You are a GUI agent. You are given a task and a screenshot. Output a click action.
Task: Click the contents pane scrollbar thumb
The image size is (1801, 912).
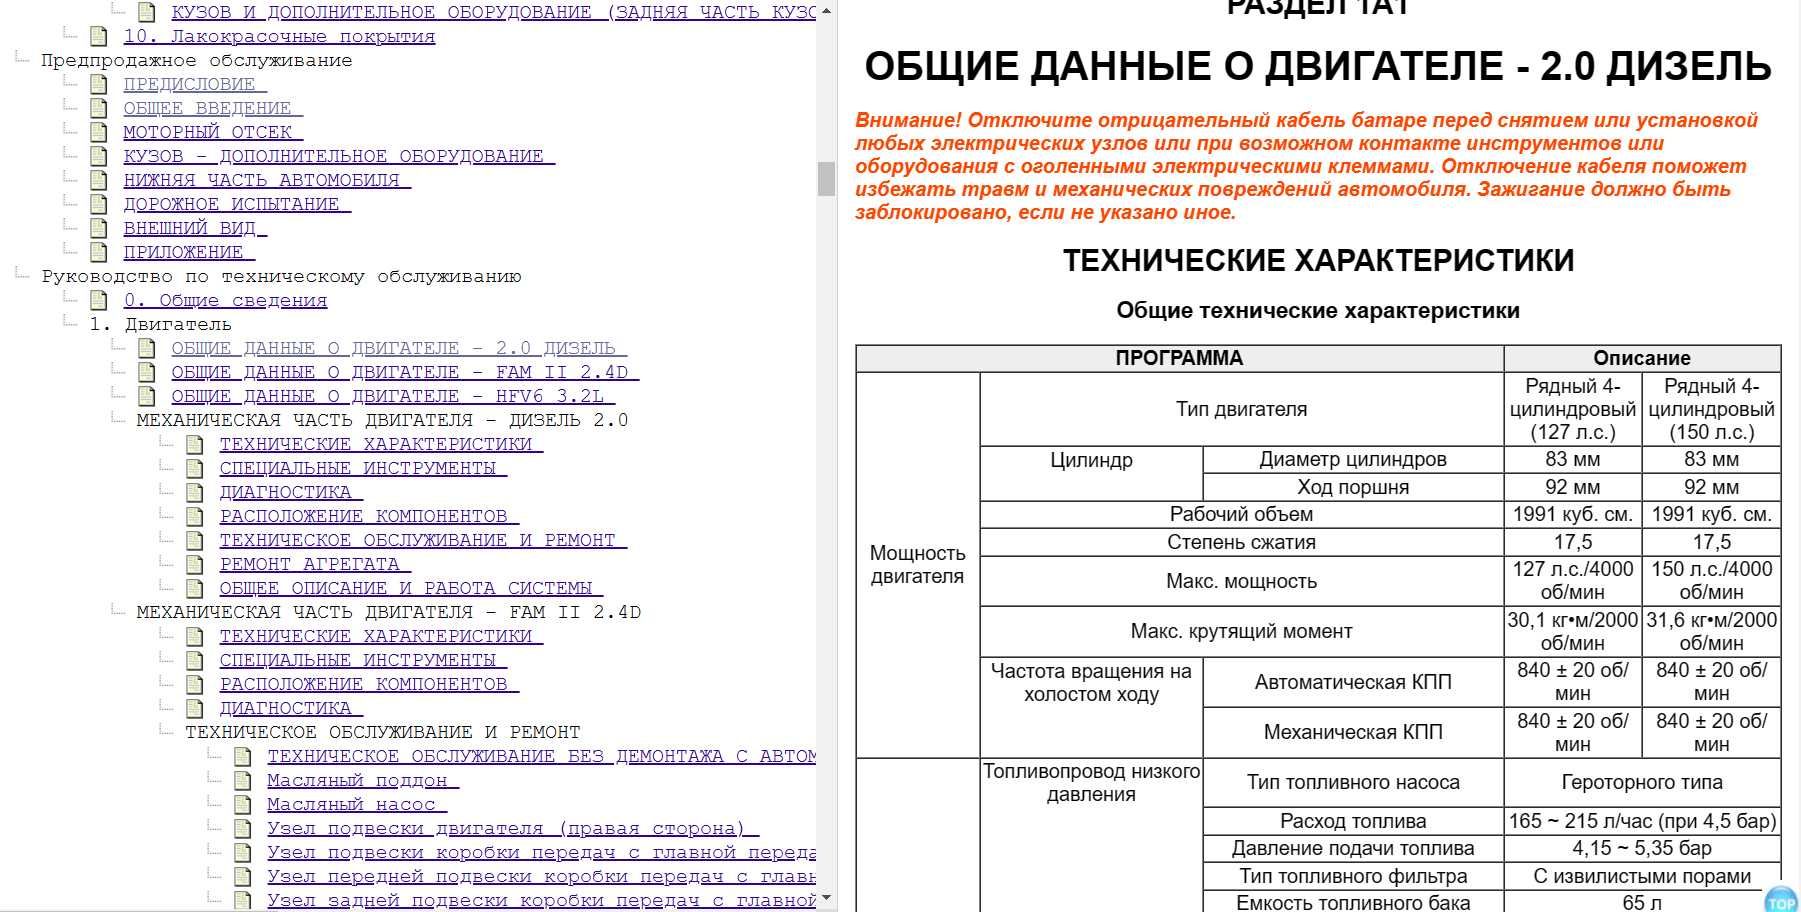pyautogui.click(x=826, y=179)
